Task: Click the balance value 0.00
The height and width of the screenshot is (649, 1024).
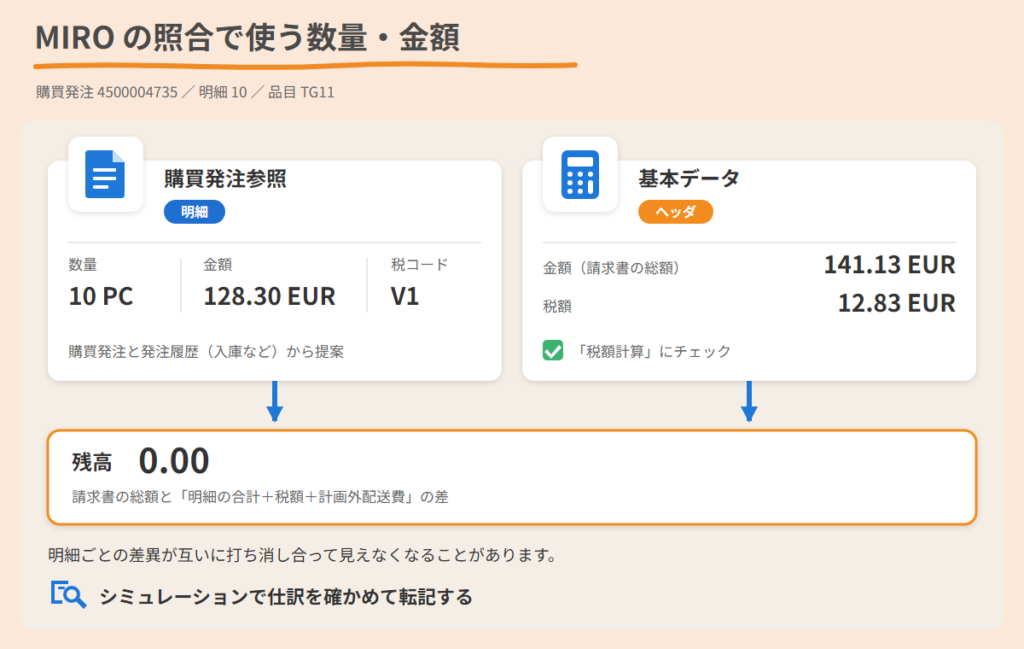Action: point(174,461)
